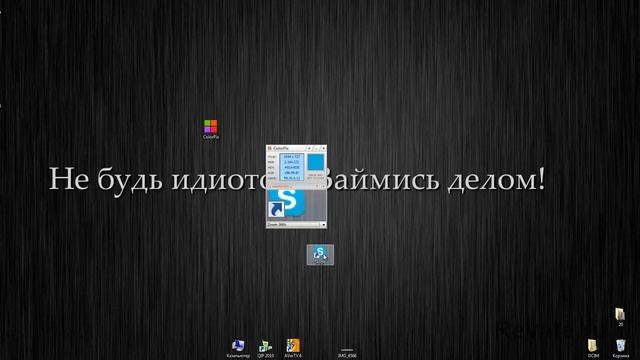Launch the AVerTV 6 shortcut
This screenshot has width=640, height=360.
(293, 349)
